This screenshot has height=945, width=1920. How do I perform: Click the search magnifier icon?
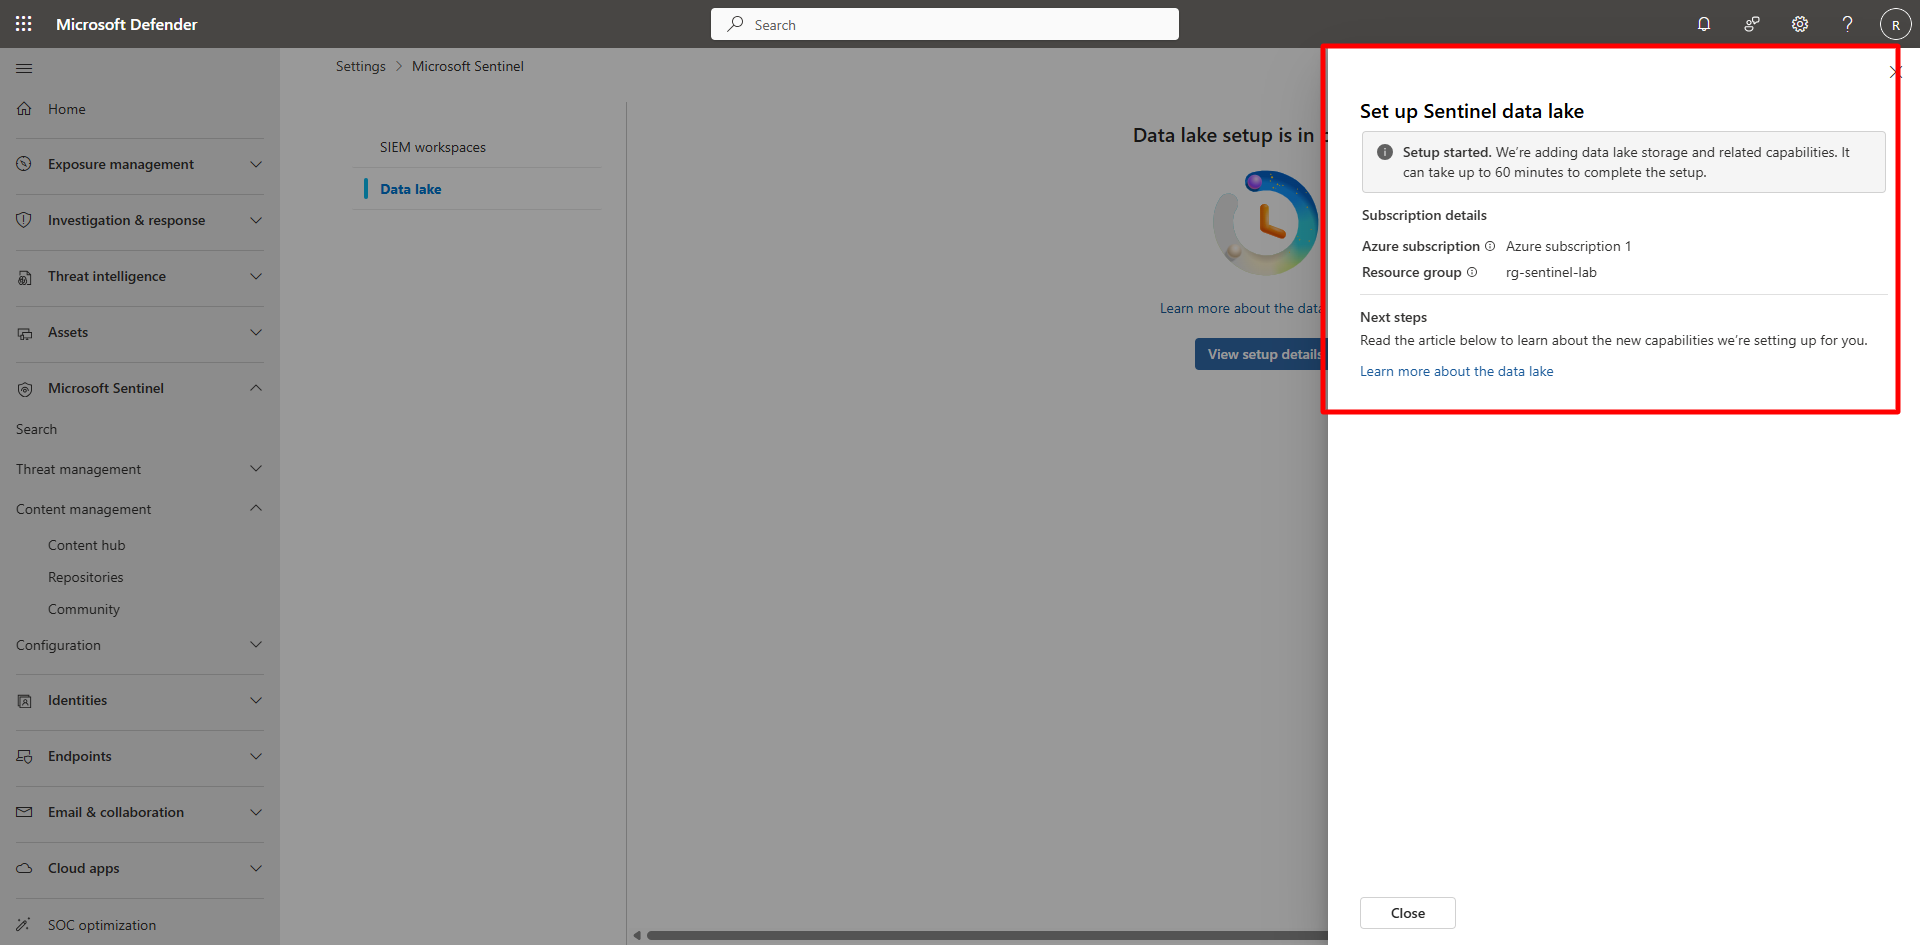tap(735, 24)
